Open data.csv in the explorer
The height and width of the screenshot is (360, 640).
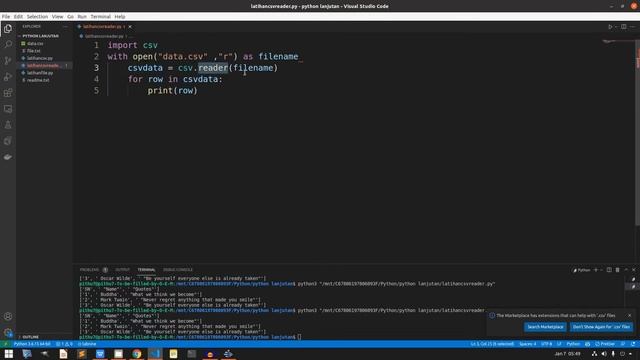[35, 43]
